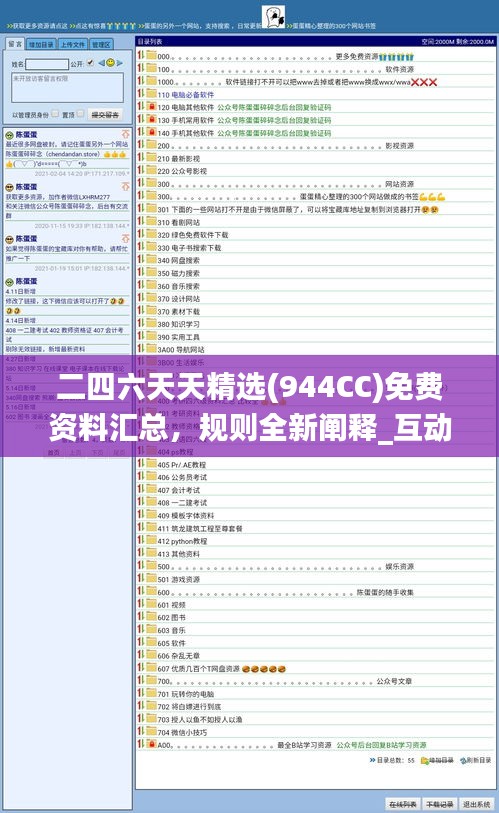Open the 200 影视资源 folder row
The height and width of the screenshot is (813, 499).
286,146
